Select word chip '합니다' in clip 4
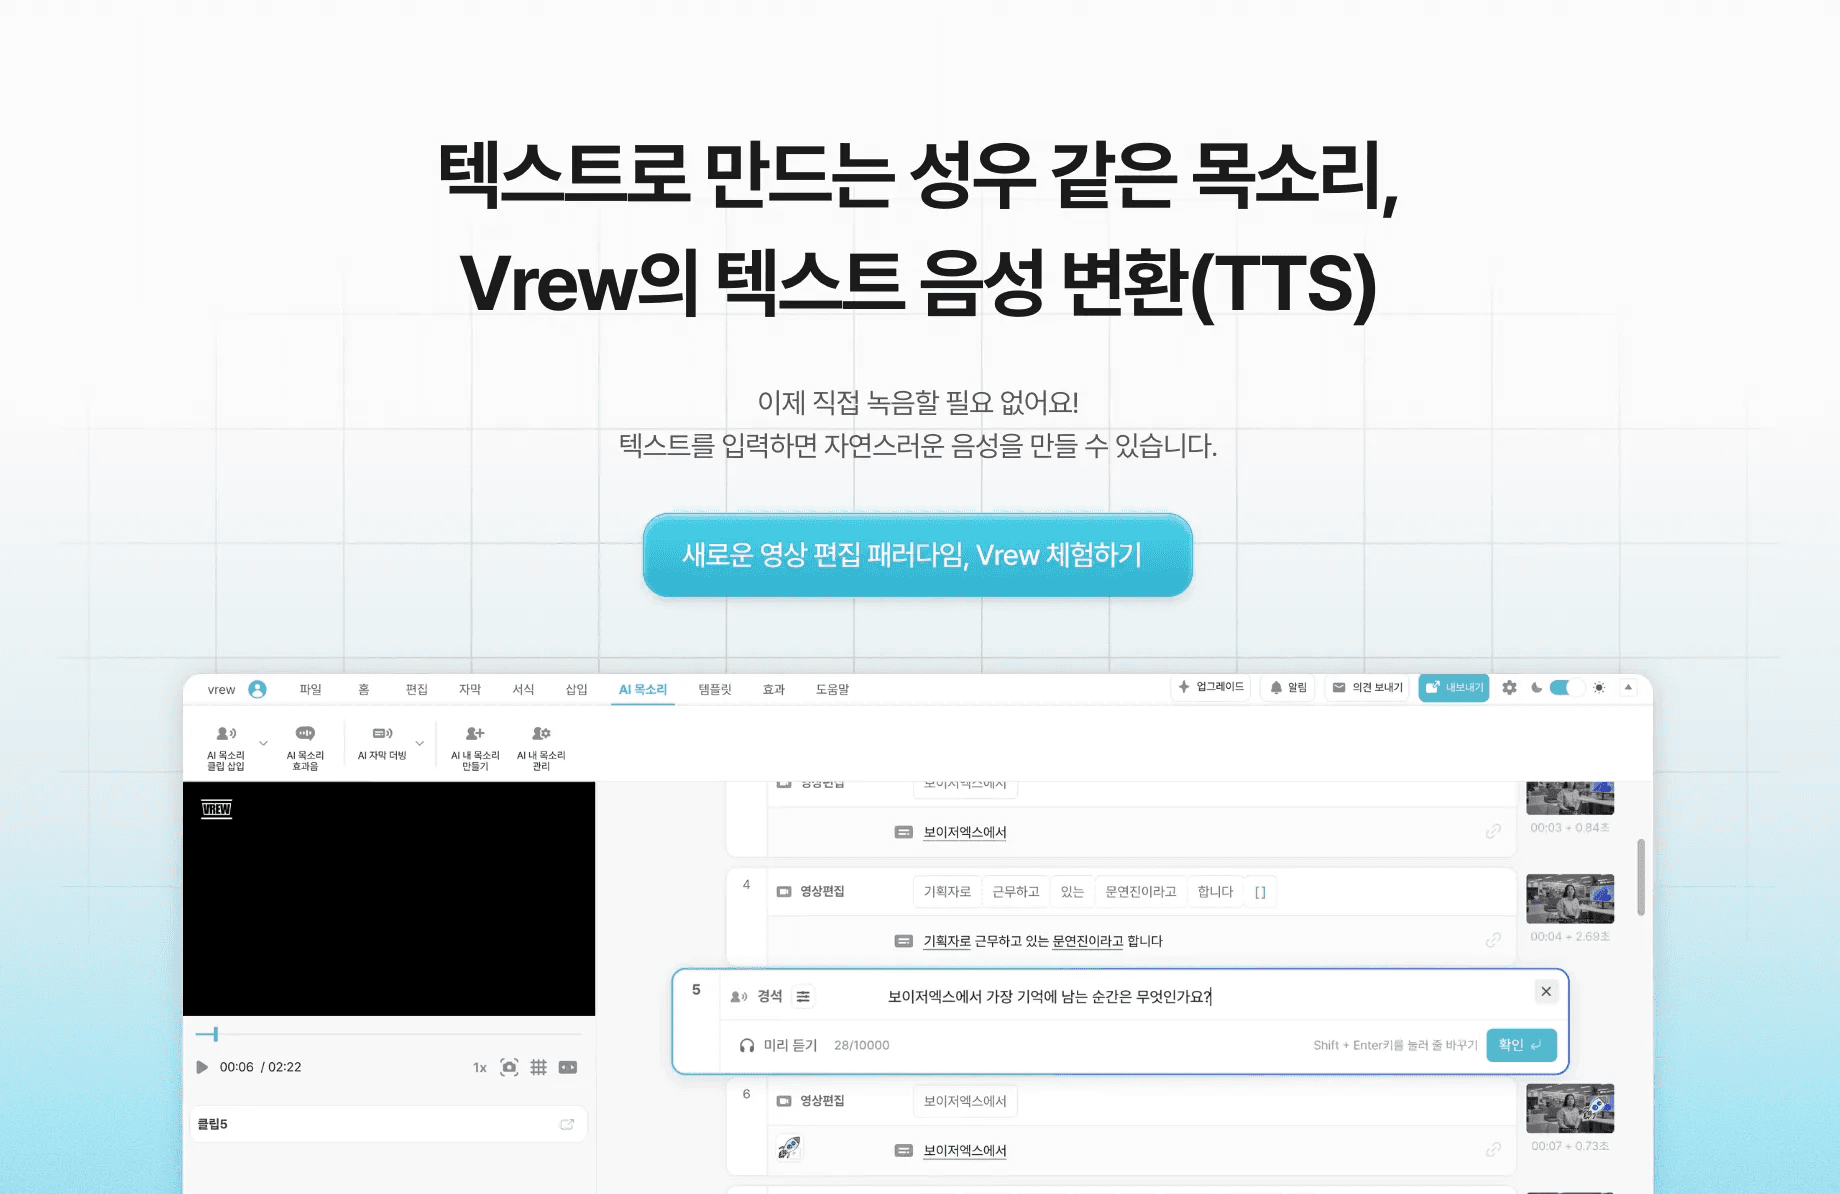 pyautogui.click(x=1215, y=891)
